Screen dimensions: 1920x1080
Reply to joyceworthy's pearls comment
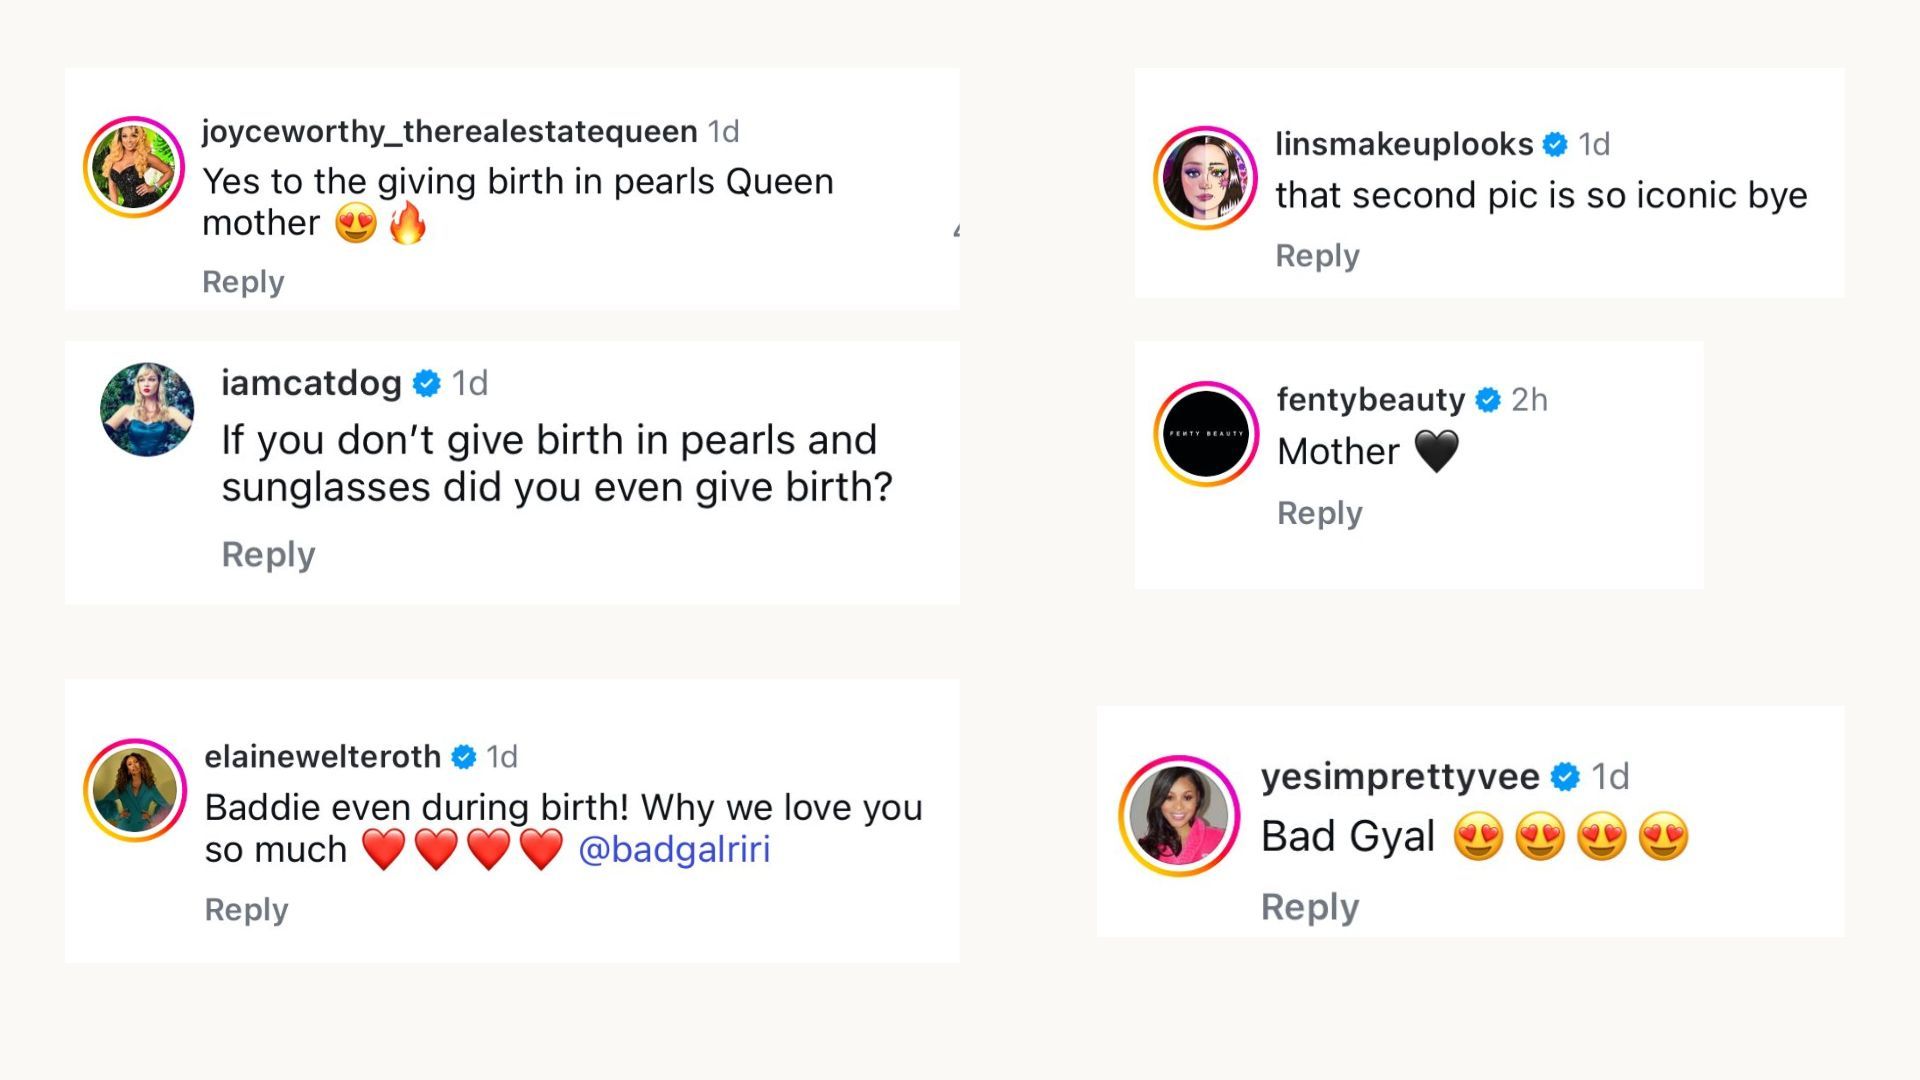pos(243,282)
